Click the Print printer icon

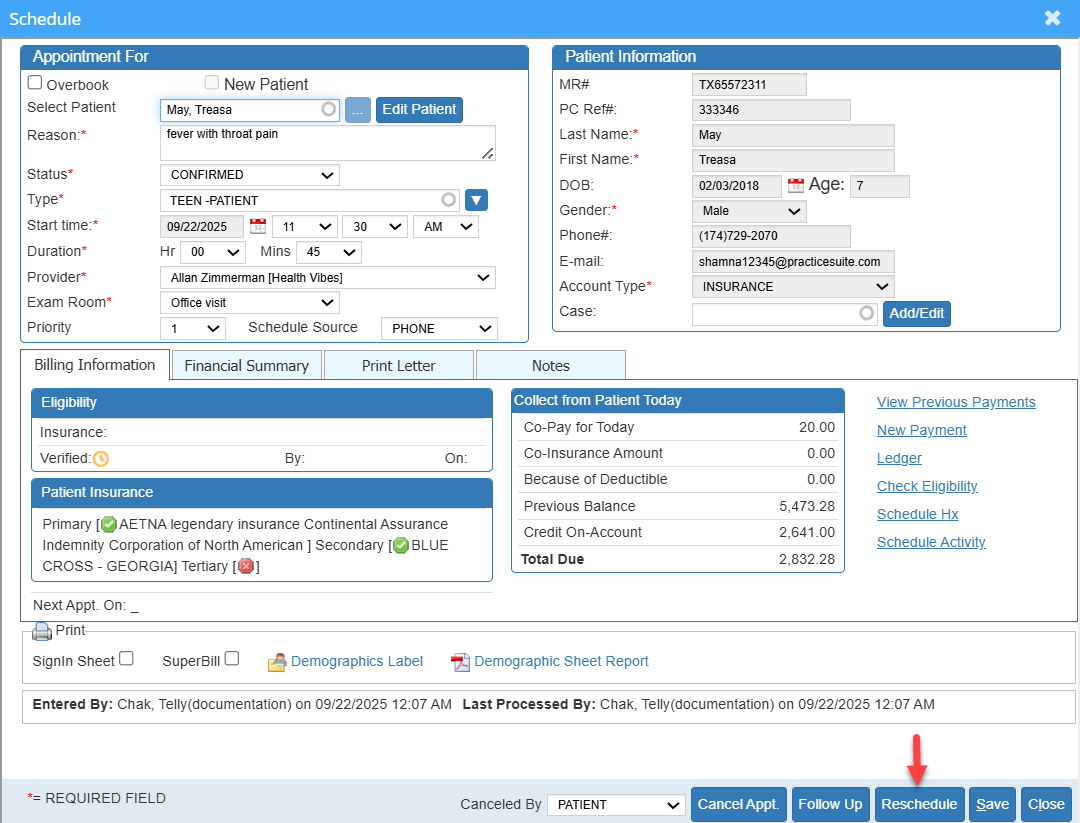(x=42, y=631)
